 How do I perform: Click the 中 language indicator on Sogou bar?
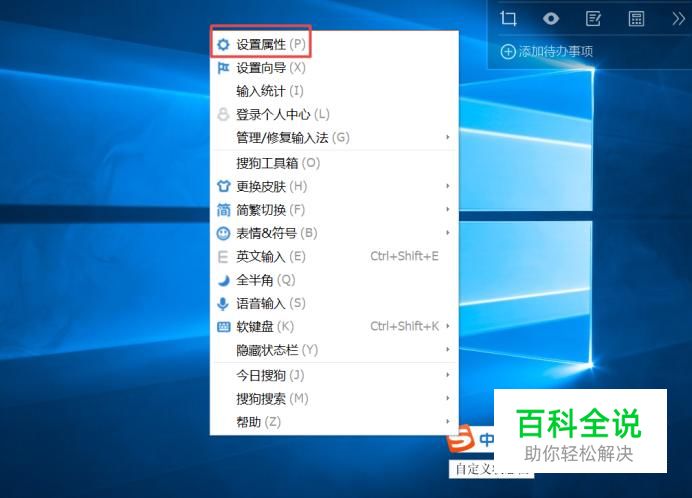pyautogui.click(x=486, y=439)
